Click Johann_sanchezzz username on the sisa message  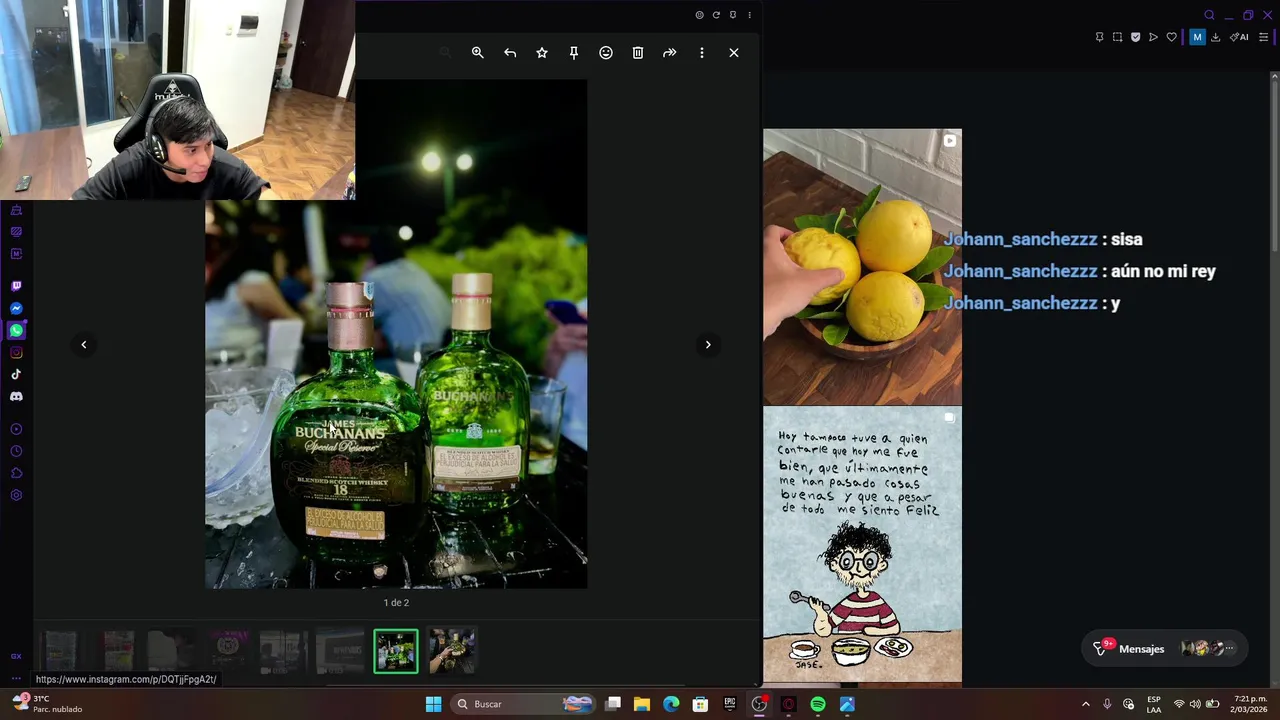[x=1020, y=239]
